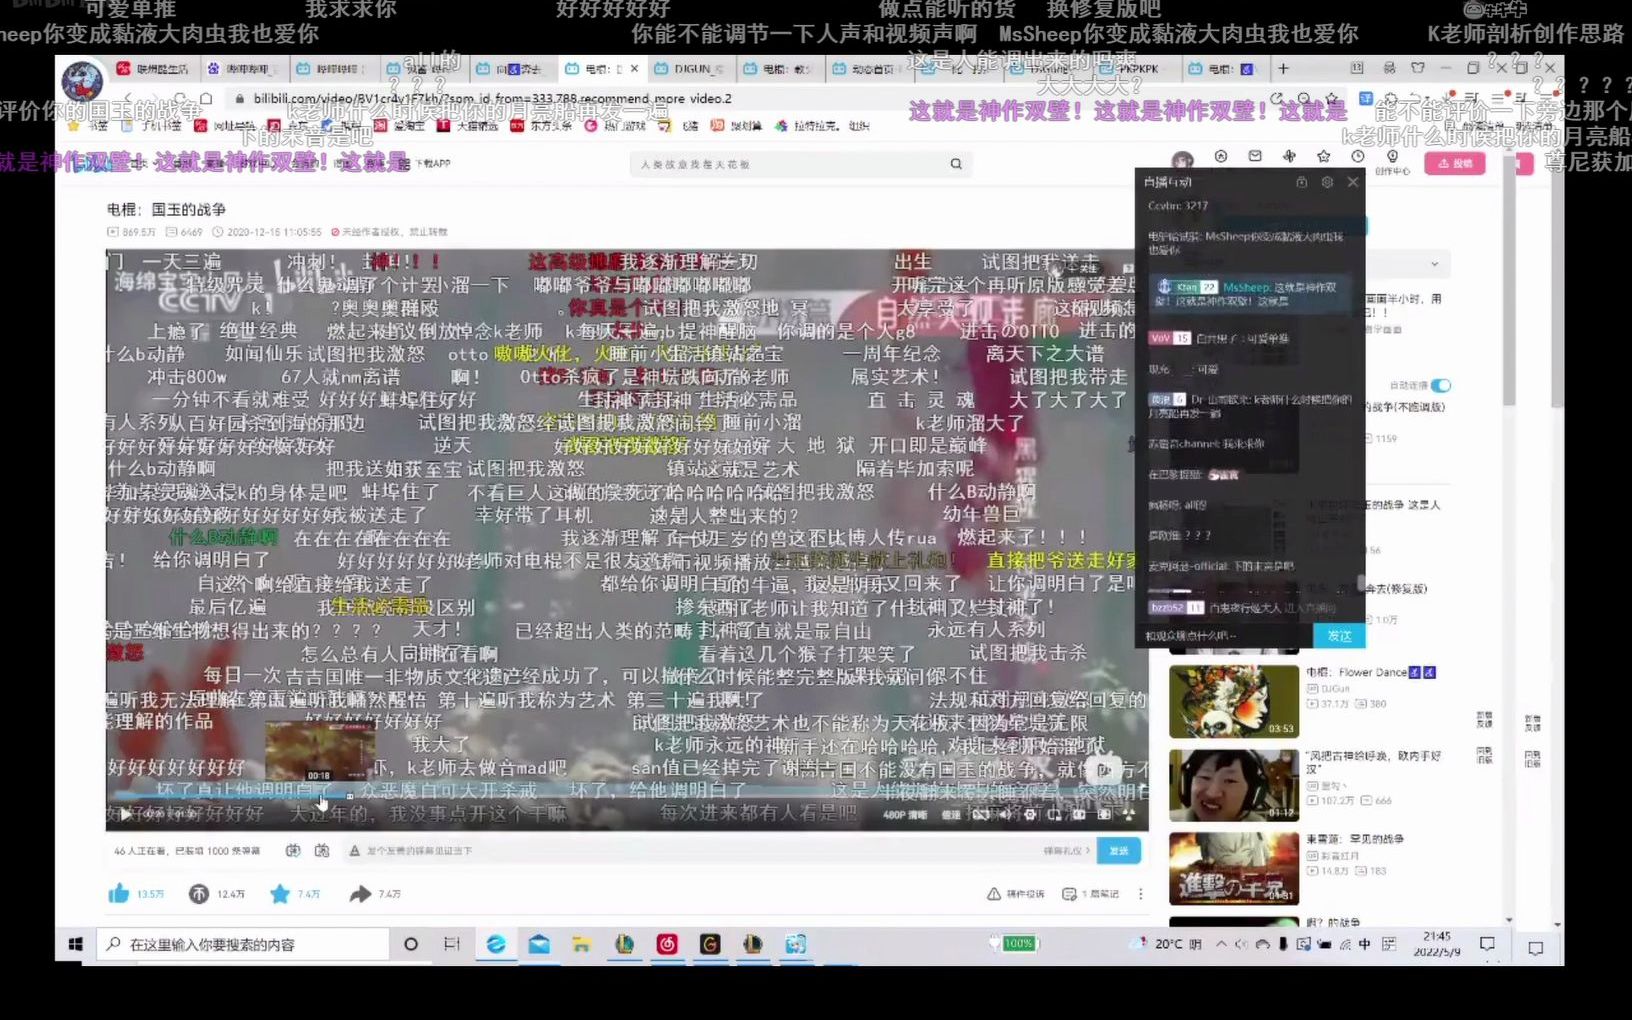
Task: Click the send button in the live chat overlay
Action: tap(1339, 636)
